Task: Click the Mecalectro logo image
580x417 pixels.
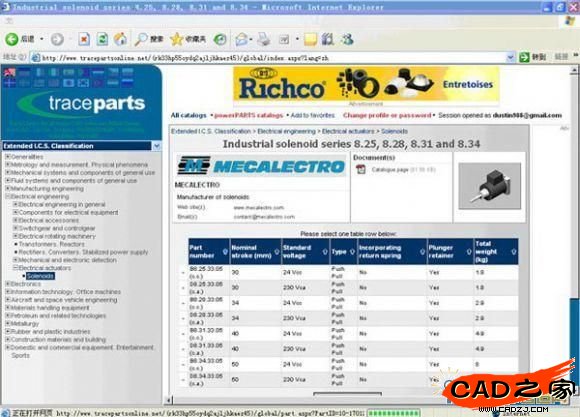Action: (x=261, y=165)
